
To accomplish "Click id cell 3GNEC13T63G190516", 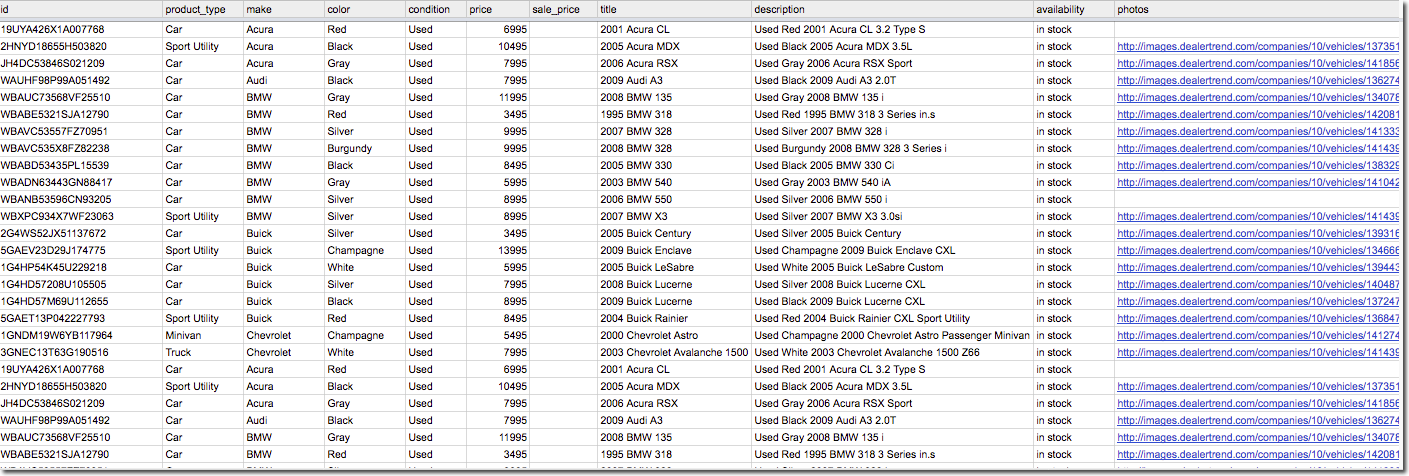I will [x=81, y=352].
